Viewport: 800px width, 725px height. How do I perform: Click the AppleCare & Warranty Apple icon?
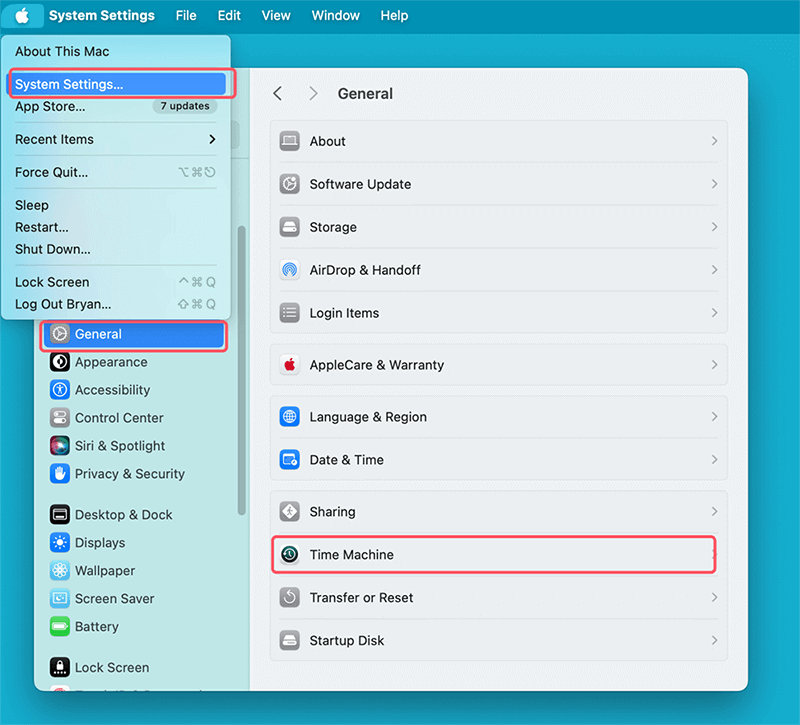(290, 365)
